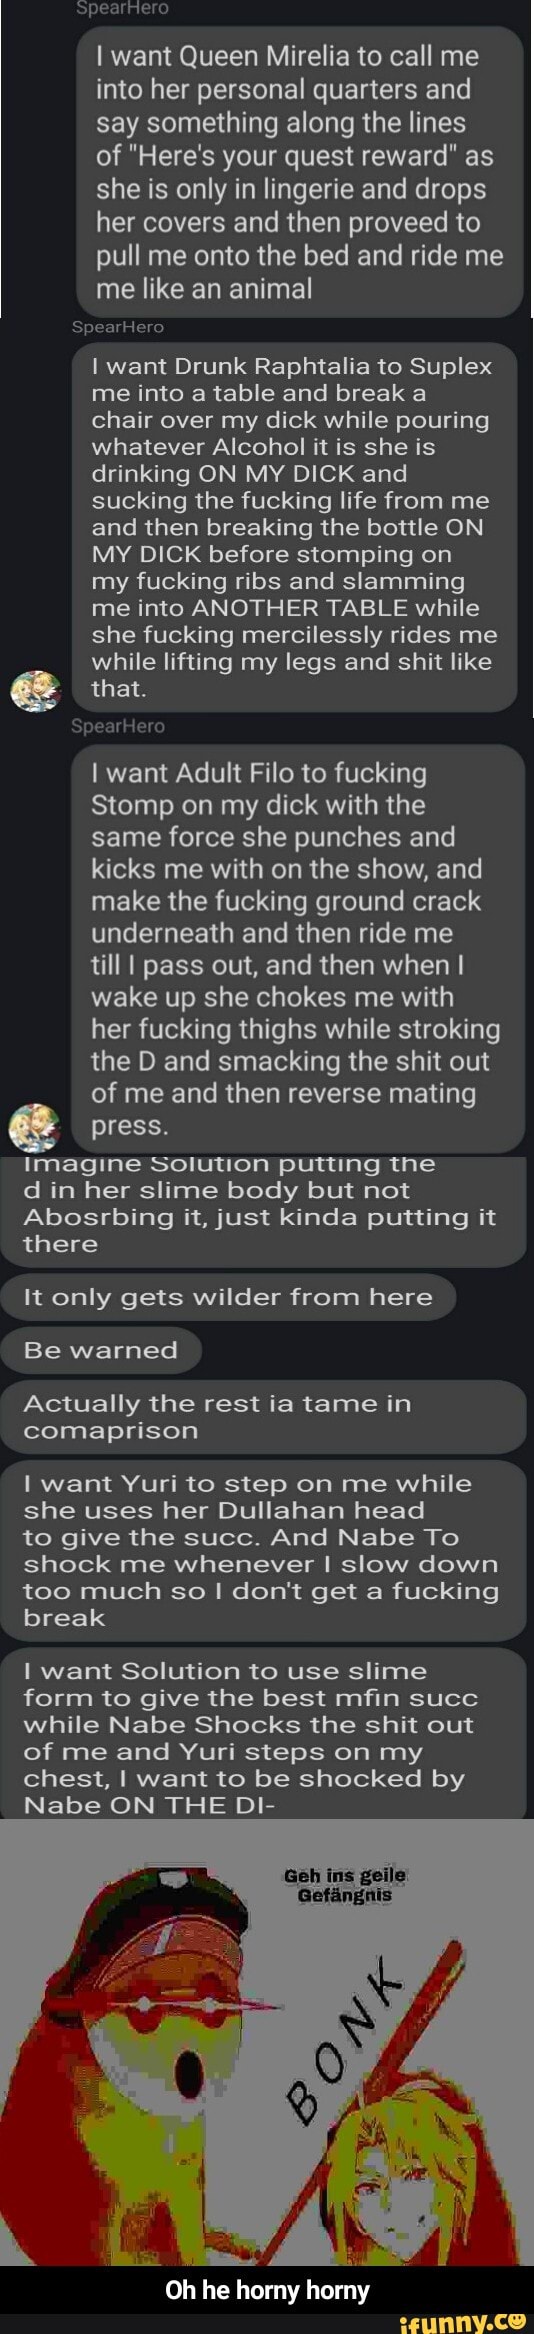Select the 'rest ia tame in comaprison' bubble
The height and width of the screenshot is (2334, 534).
[x=263, y=1417]
